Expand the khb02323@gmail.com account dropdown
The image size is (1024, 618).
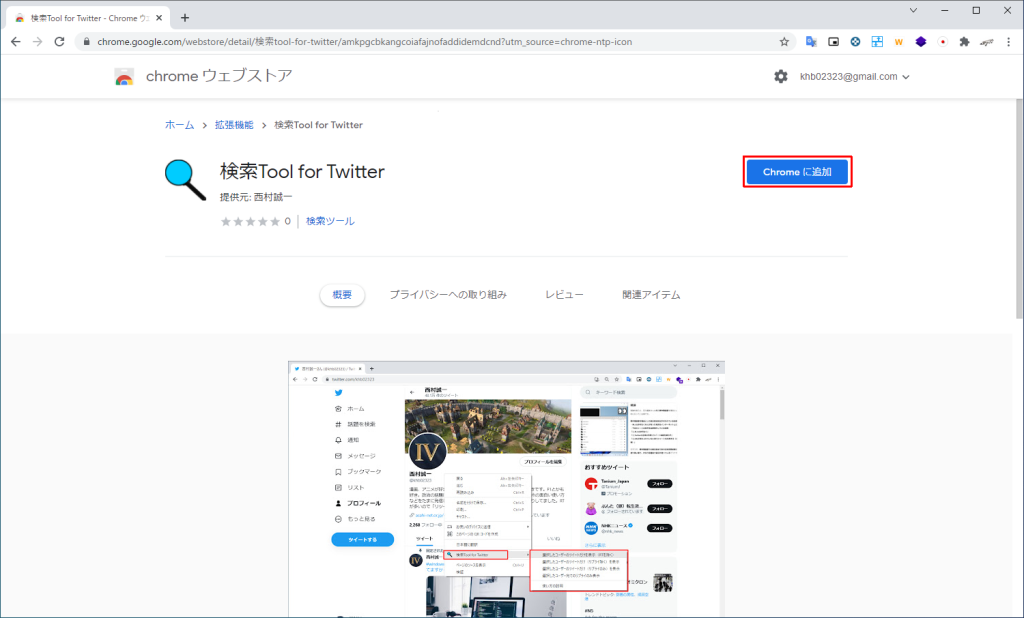(x=854, y=76)
